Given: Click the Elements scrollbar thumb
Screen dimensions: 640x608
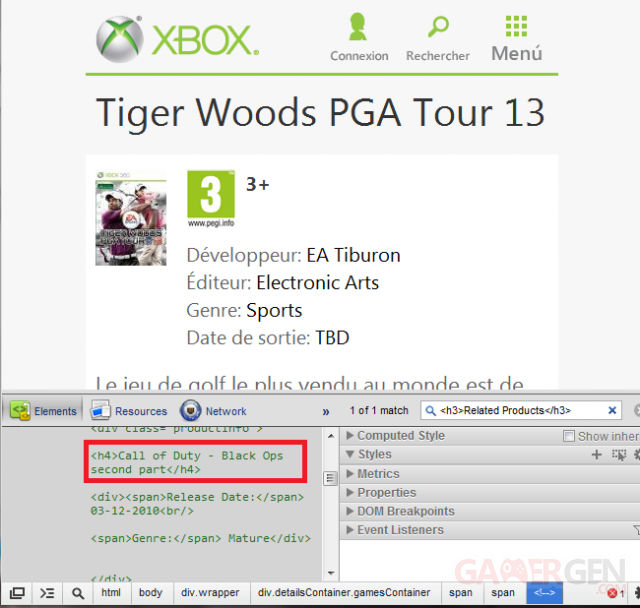Looking at the screenshot, I should pyautogui.click(x=331, y=478).
